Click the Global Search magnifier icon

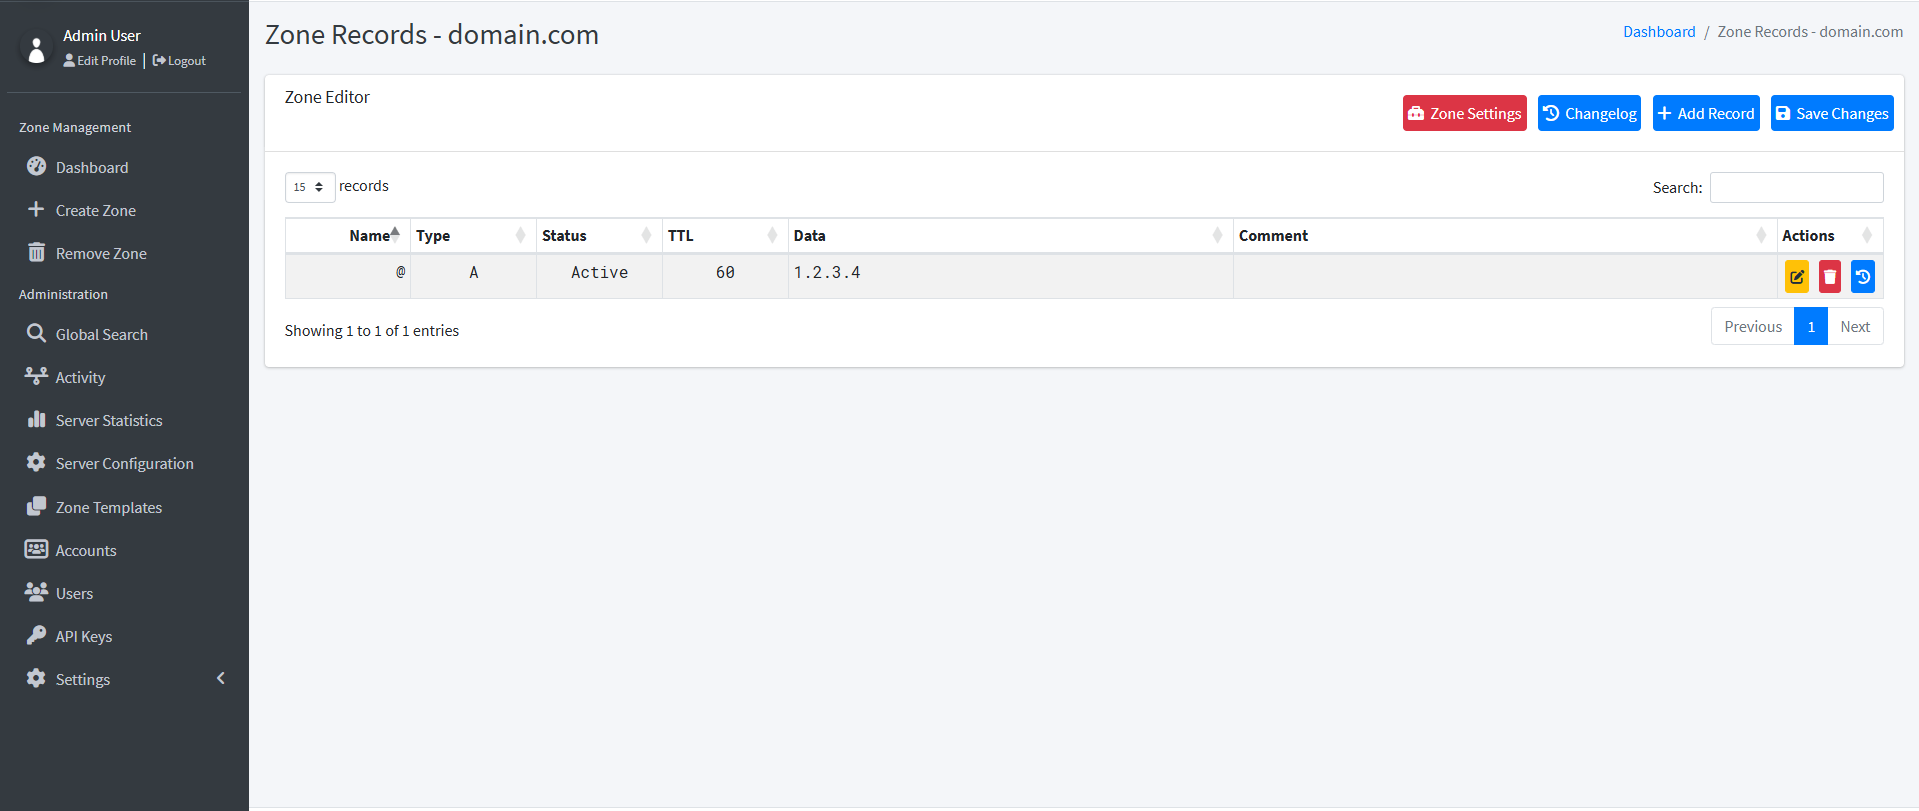tap(36, 334)
